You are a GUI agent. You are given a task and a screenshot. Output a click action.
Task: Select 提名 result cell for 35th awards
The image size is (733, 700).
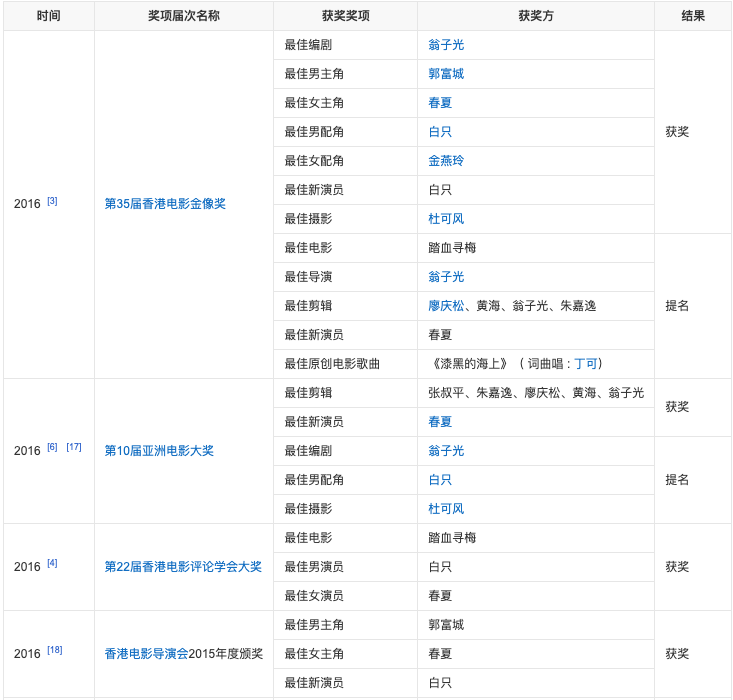click(x=693, y=306)
